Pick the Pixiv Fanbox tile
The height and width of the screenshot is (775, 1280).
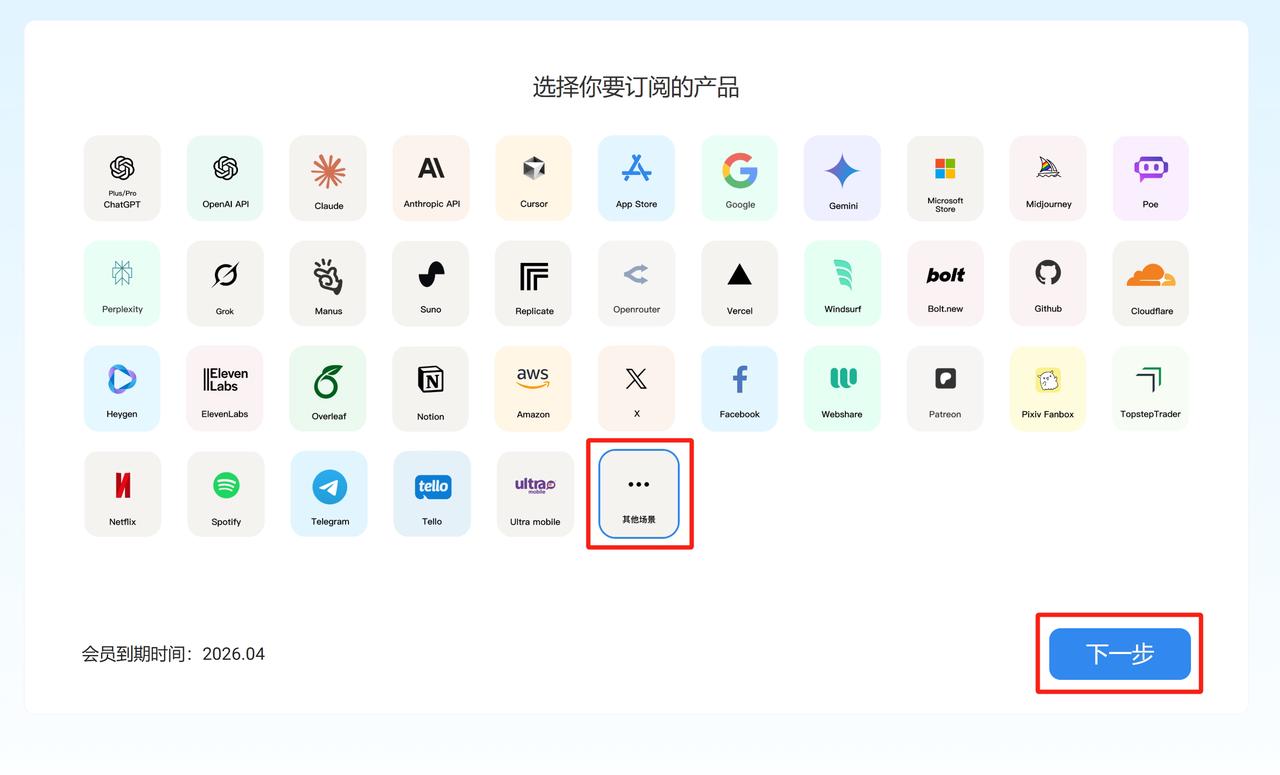pyautogui.click(x=1048, y=389)
